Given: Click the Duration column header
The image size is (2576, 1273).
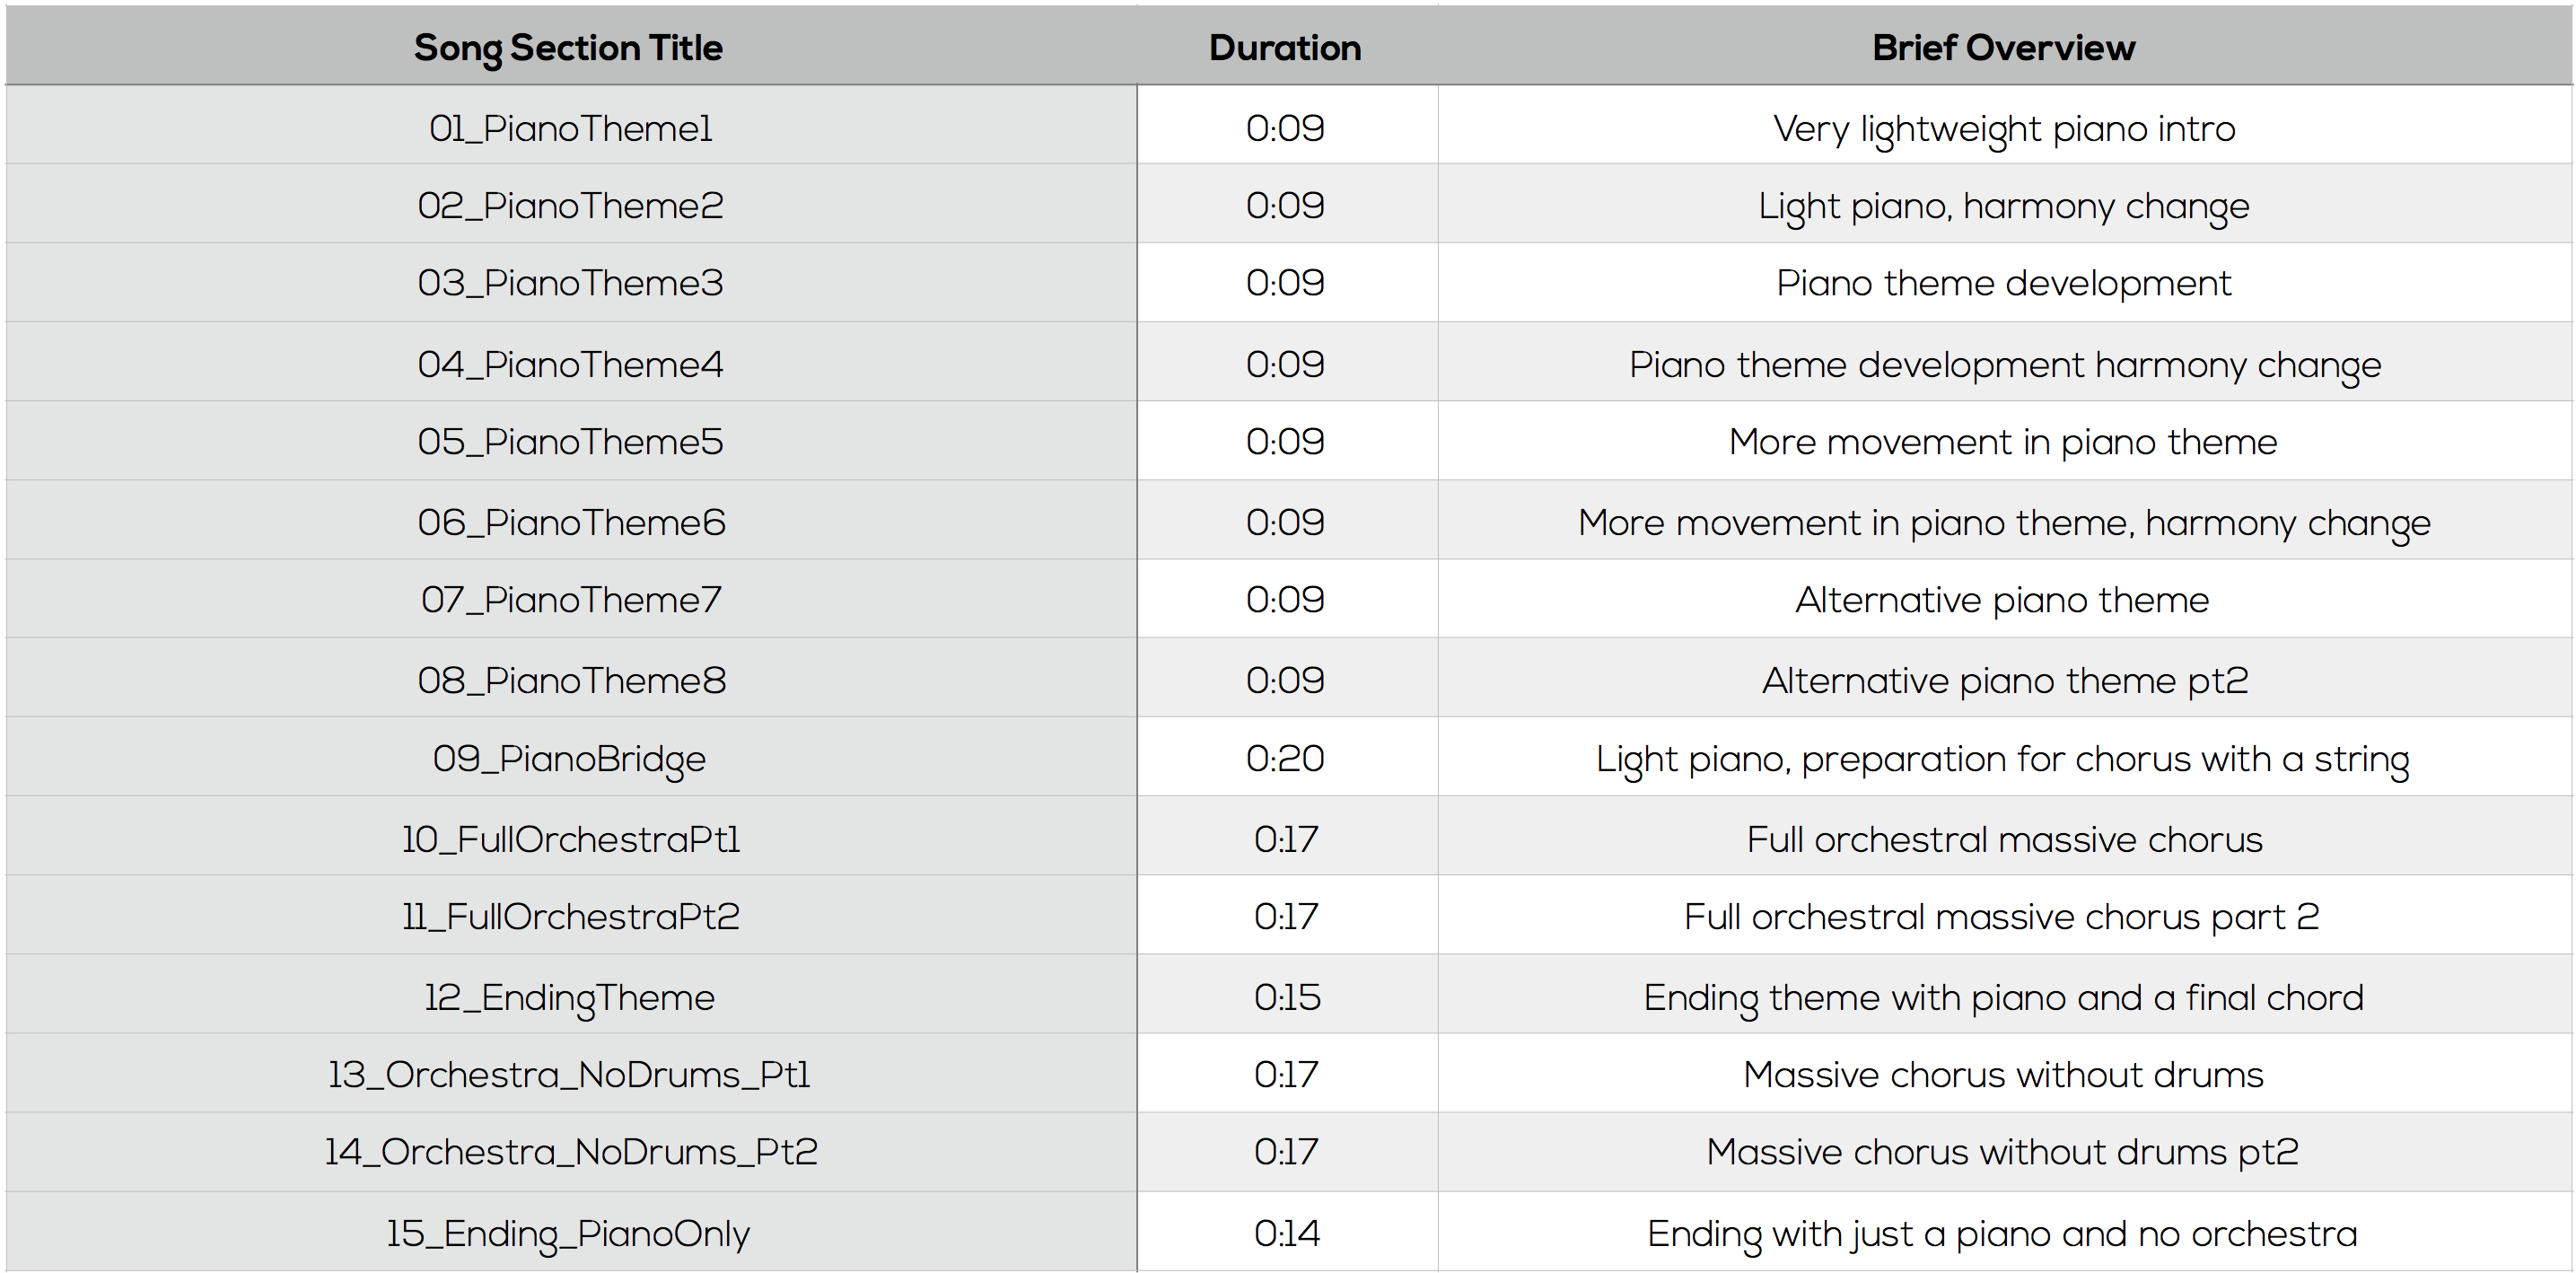Looking at the screenshot, I should pyautogui.click(x=1287, y=46).
